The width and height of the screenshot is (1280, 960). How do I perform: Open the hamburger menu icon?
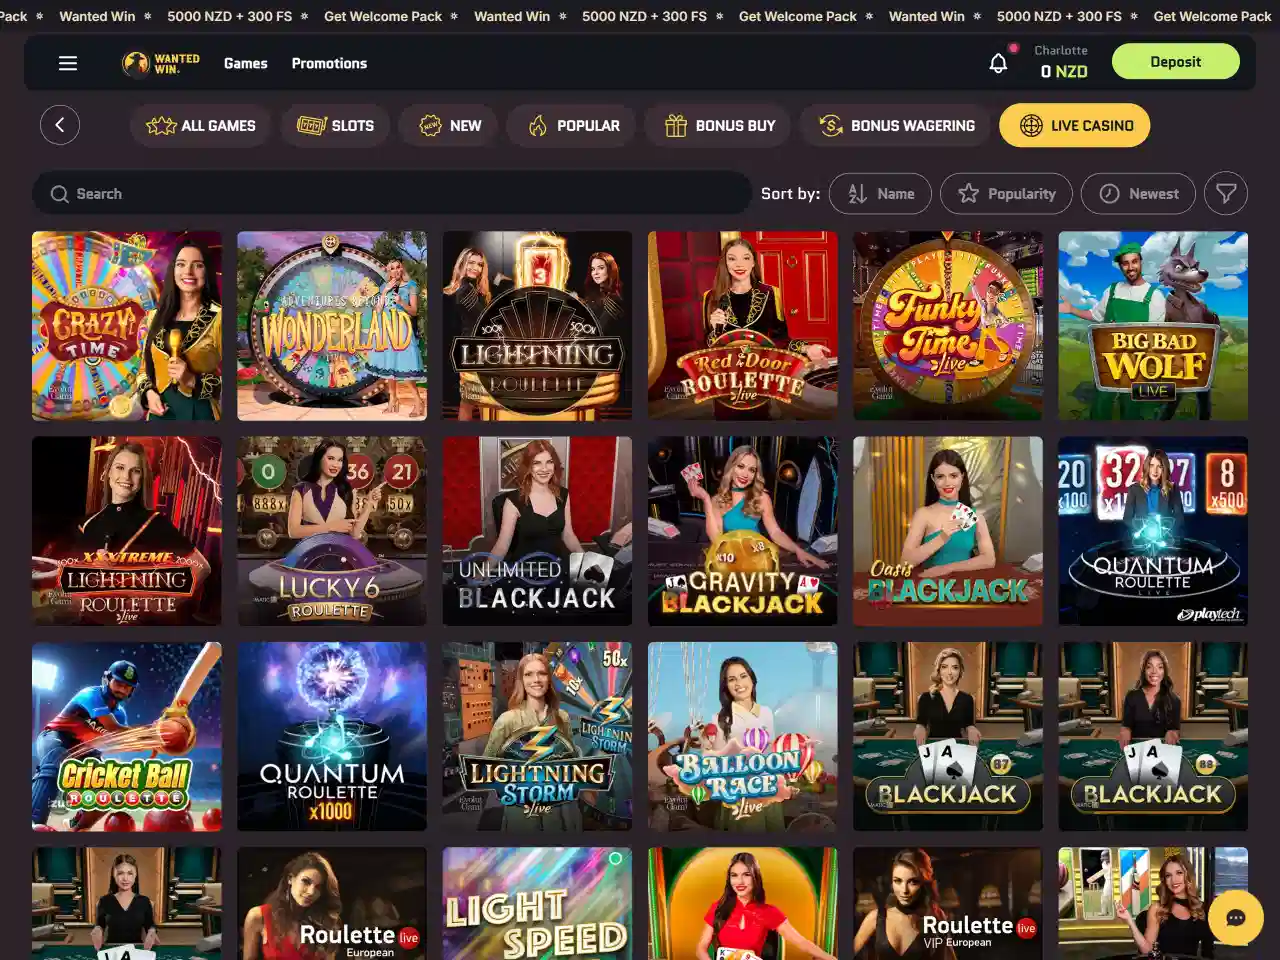pyautogui.click(x=68, y=63)
